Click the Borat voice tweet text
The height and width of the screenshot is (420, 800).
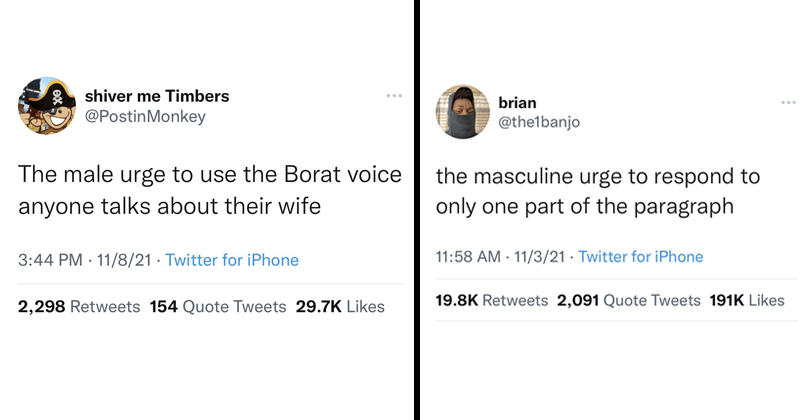(x=210, y=192)
